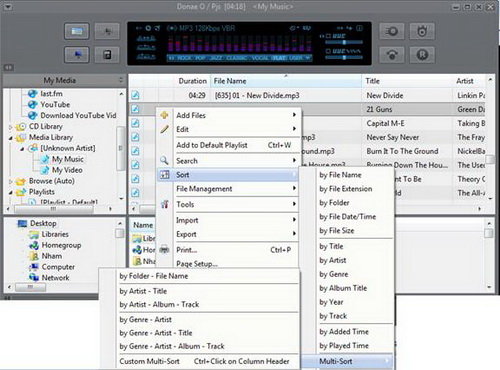
Task: Click the sort icon beside Sort entry
Action: 165,174
